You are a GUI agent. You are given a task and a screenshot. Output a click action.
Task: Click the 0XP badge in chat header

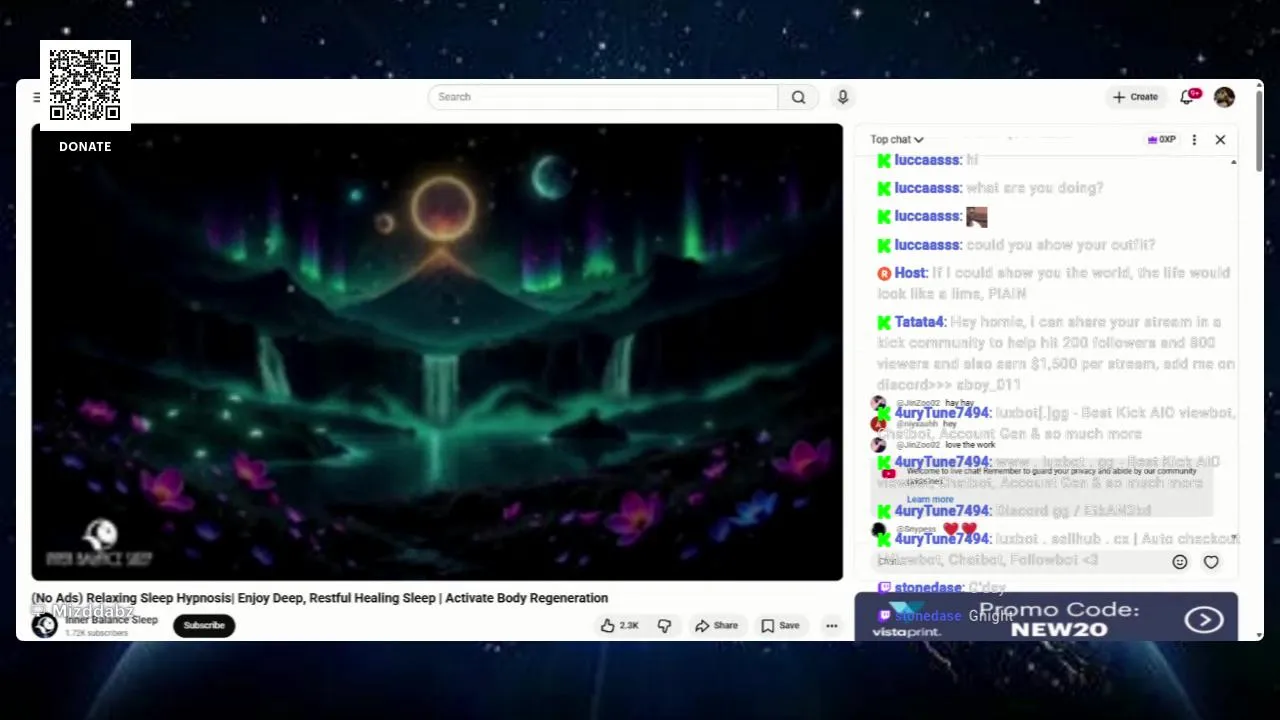point(1162,140)
